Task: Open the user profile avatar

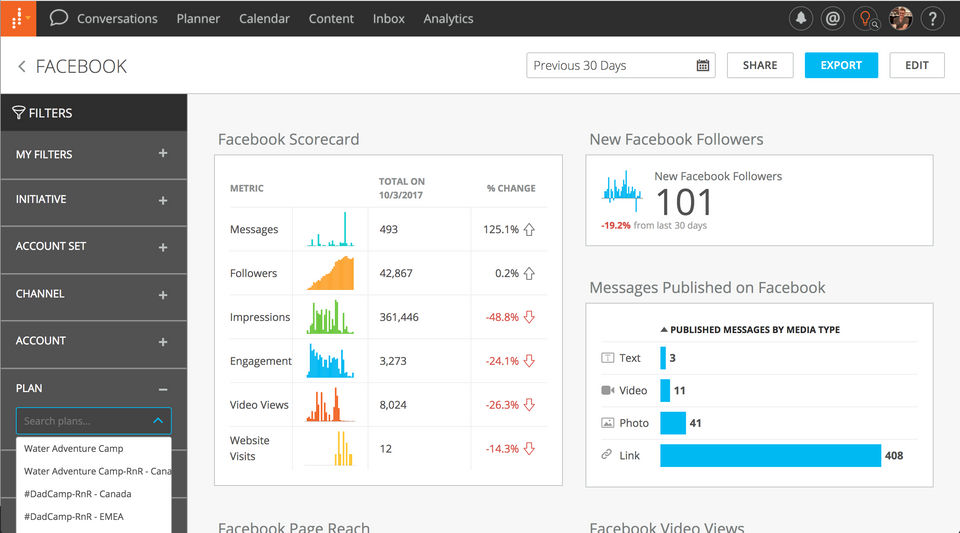Action: [x=901, y=18]
